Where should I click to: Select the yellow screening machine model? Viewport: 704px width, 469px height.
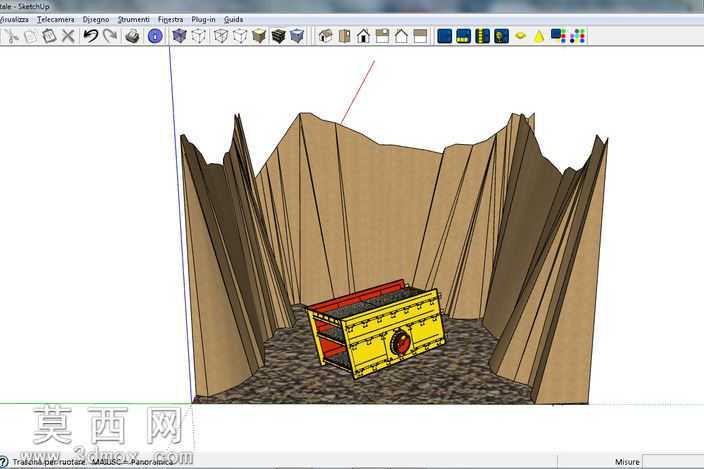click(376, 329)
